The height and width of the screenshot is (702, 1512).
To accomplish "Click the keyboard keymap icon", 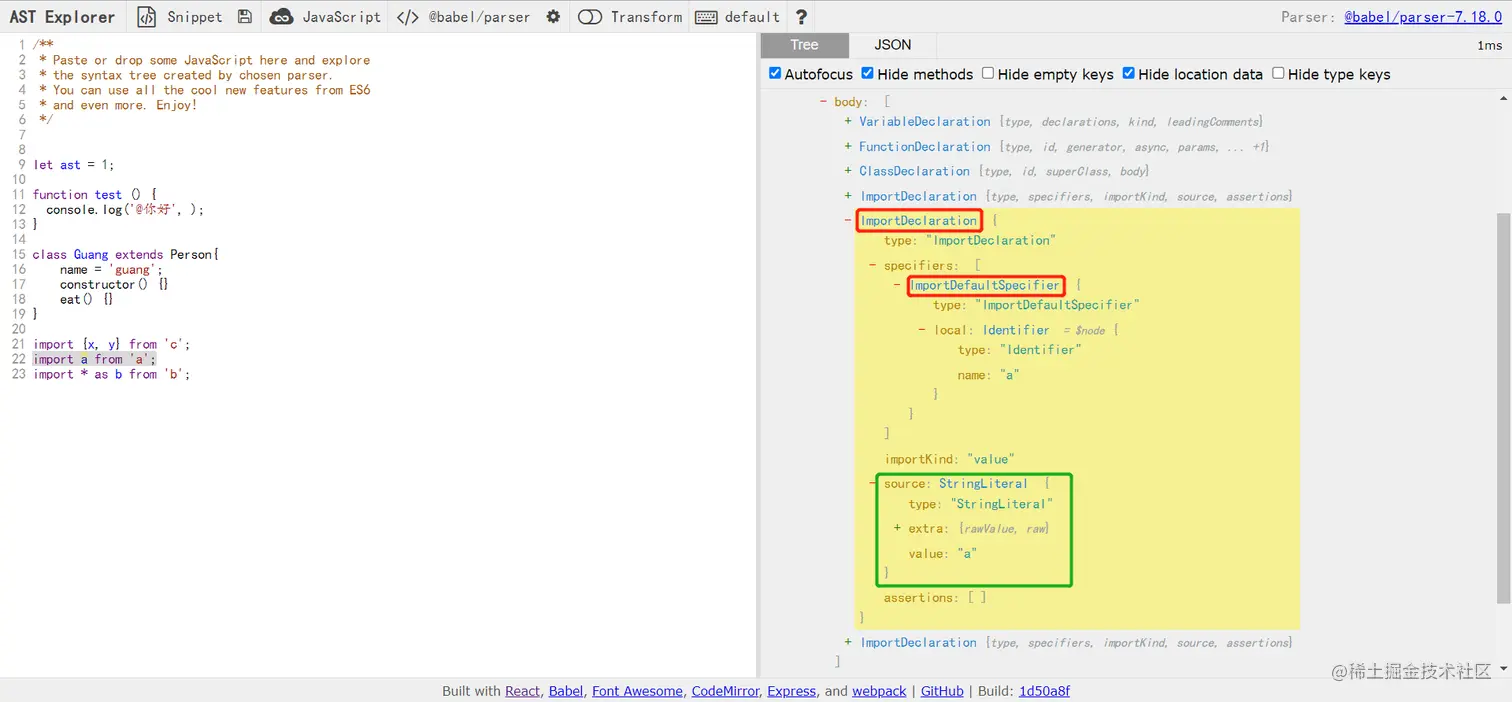I will (706, 17).
